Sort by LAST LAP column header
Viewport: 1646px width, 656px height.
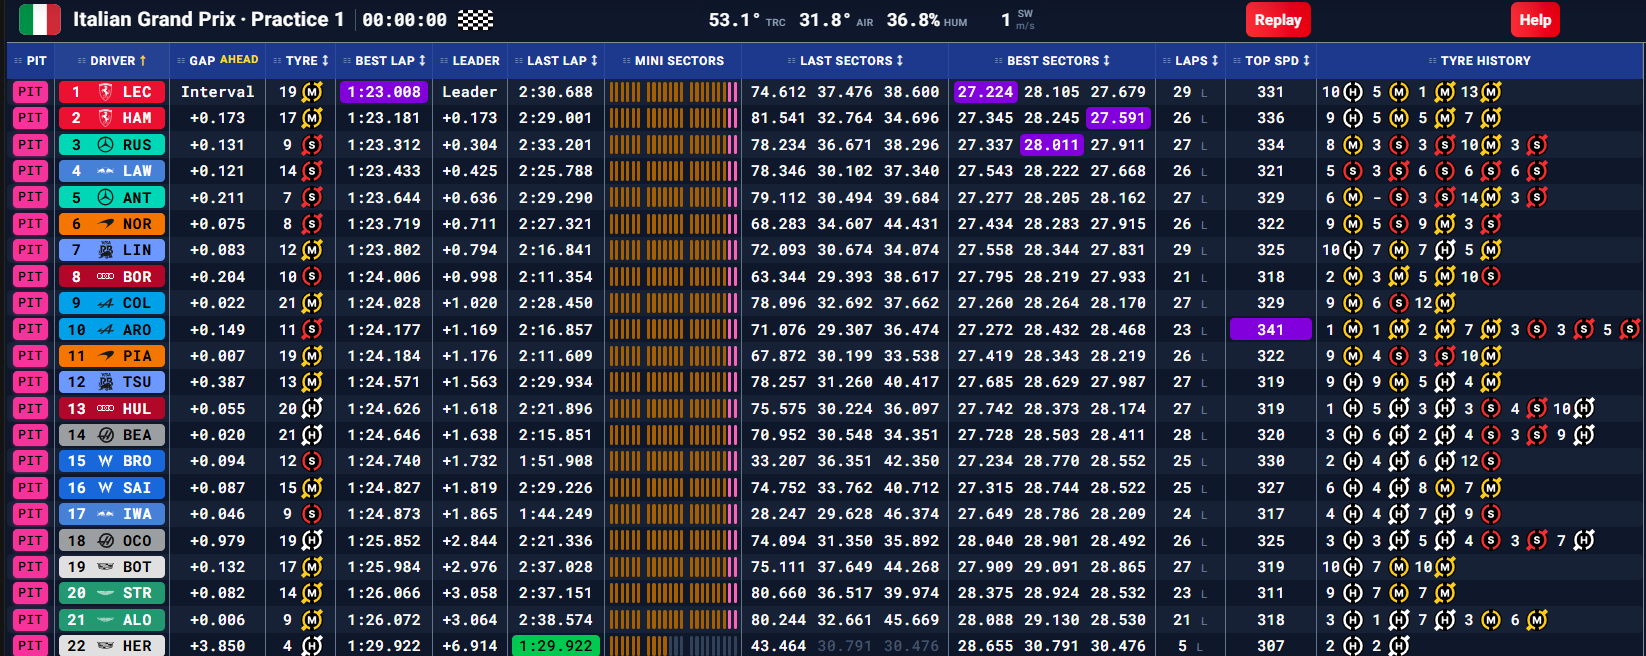pos(562,61)
